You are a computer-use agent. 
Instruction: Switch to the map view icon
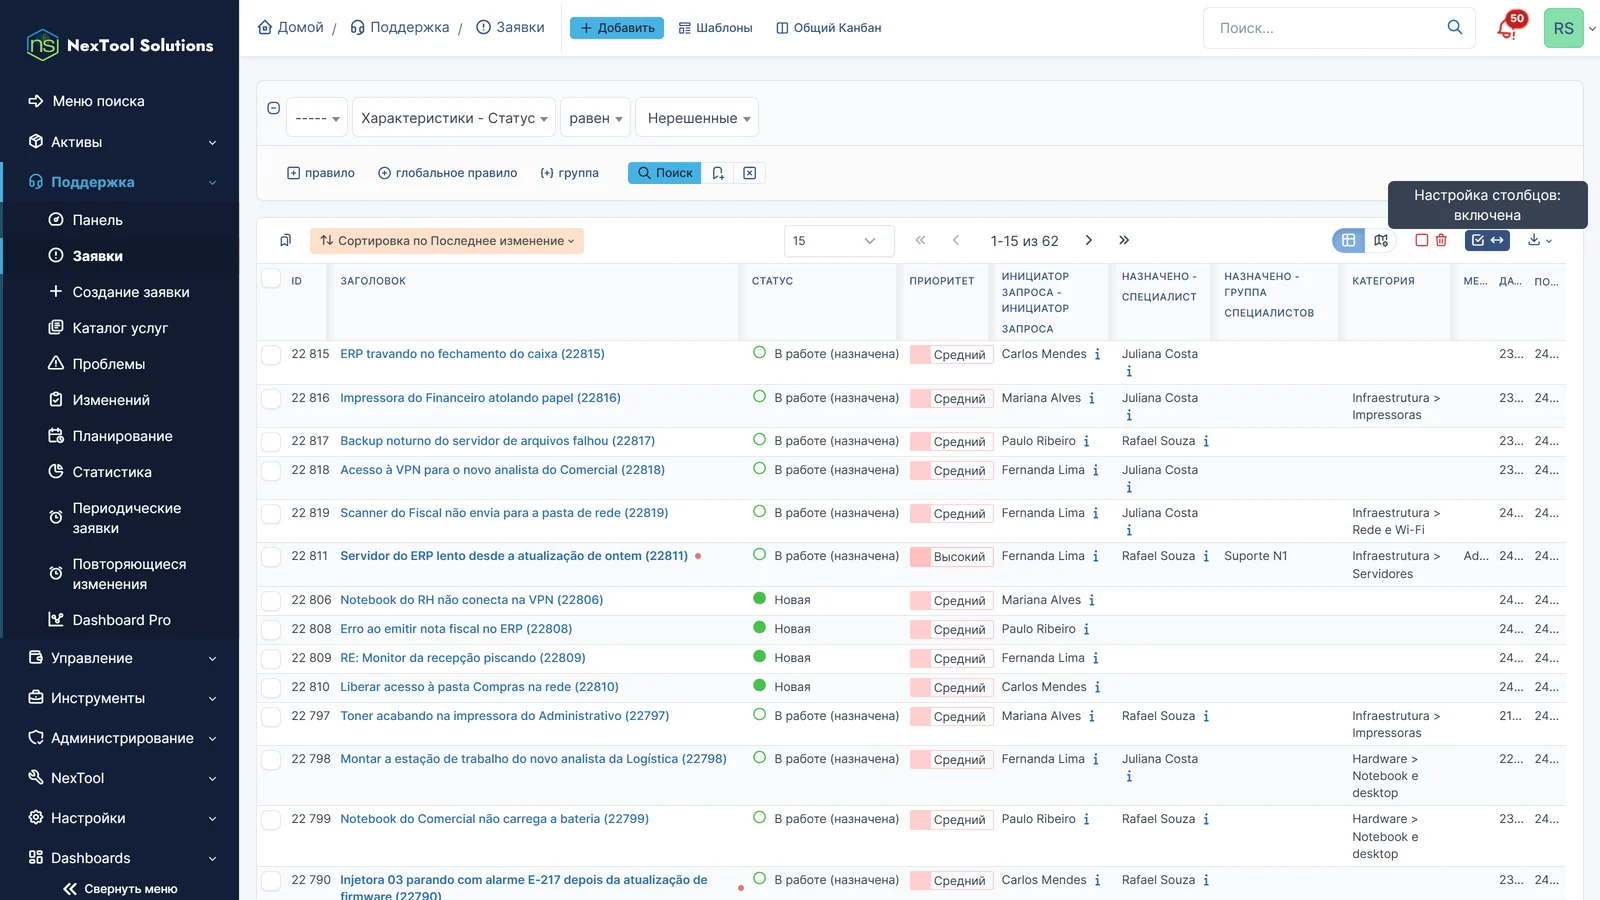pos(1381,240)
